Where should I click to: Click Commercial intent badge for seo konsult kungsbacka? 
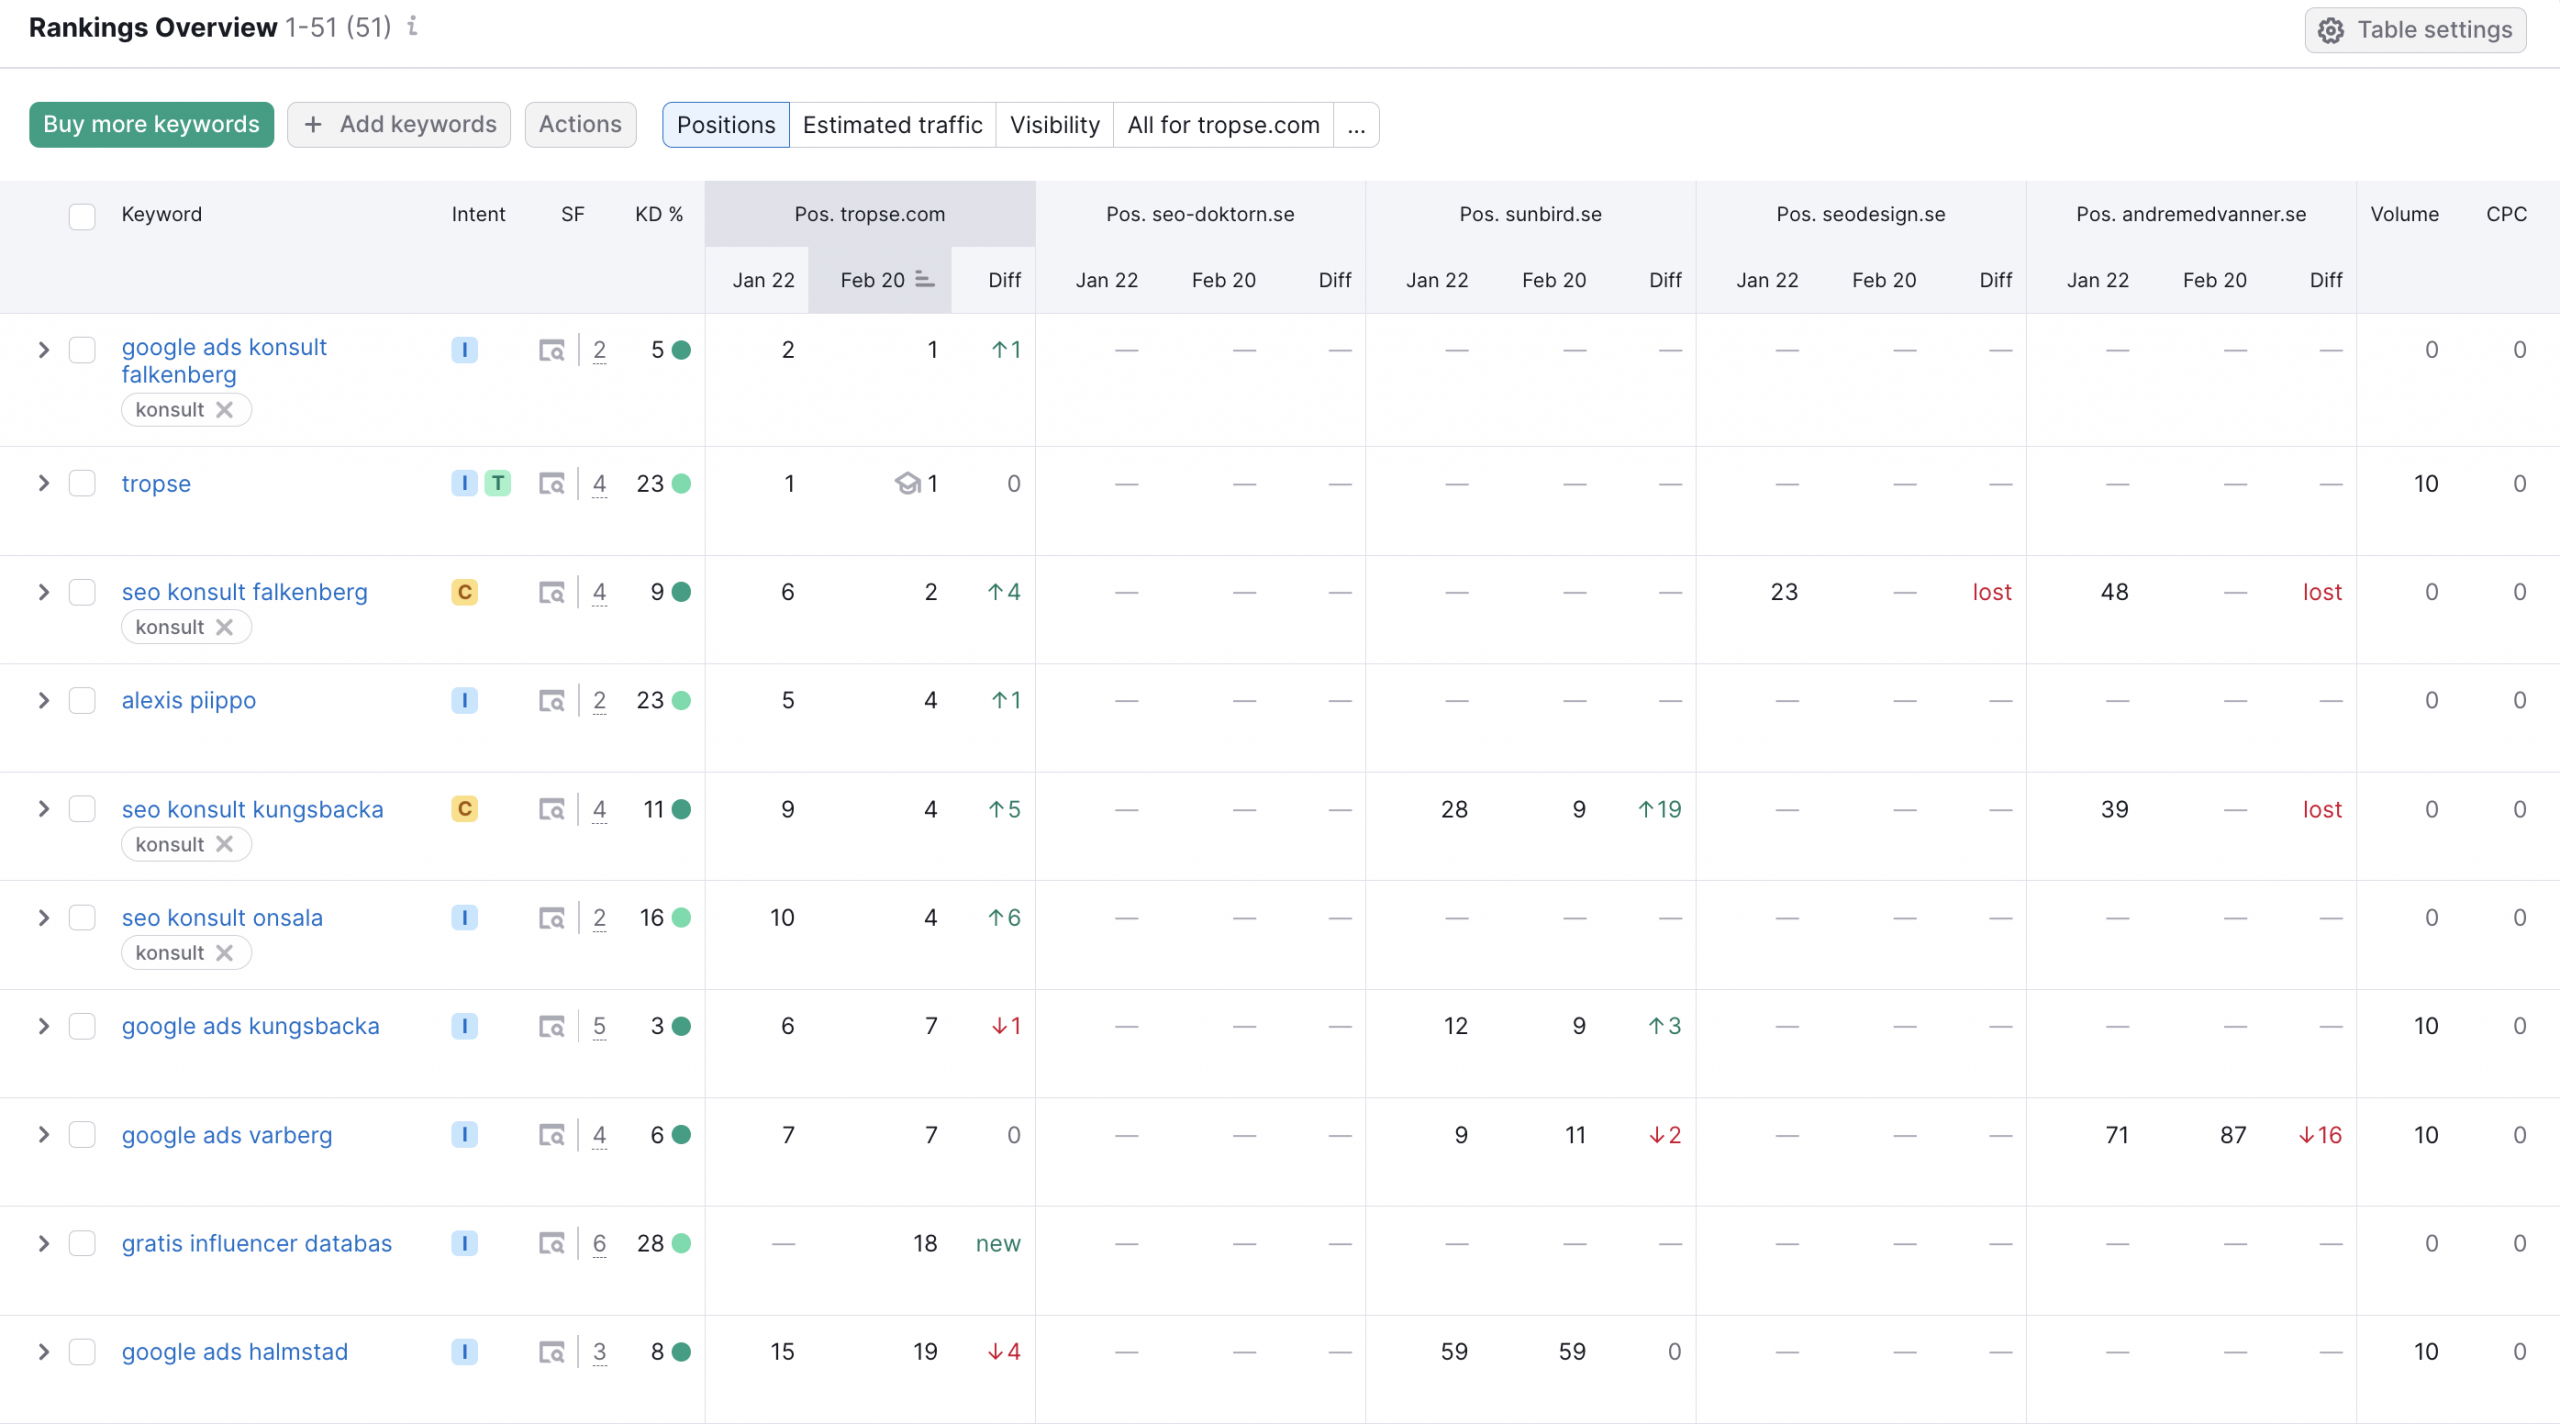pos(465,809)
